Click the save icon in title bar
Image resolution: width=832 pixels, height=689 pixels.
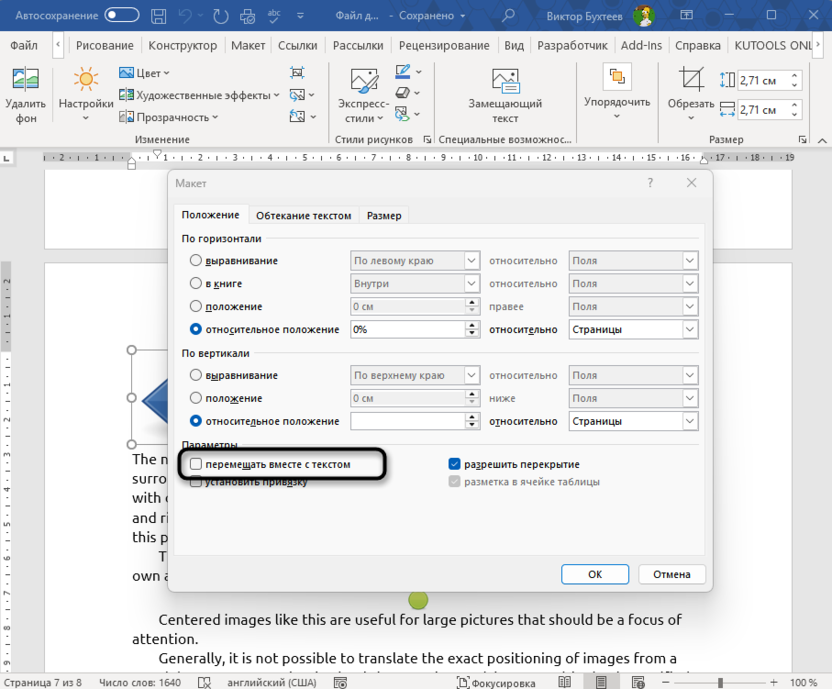(160, 16)
